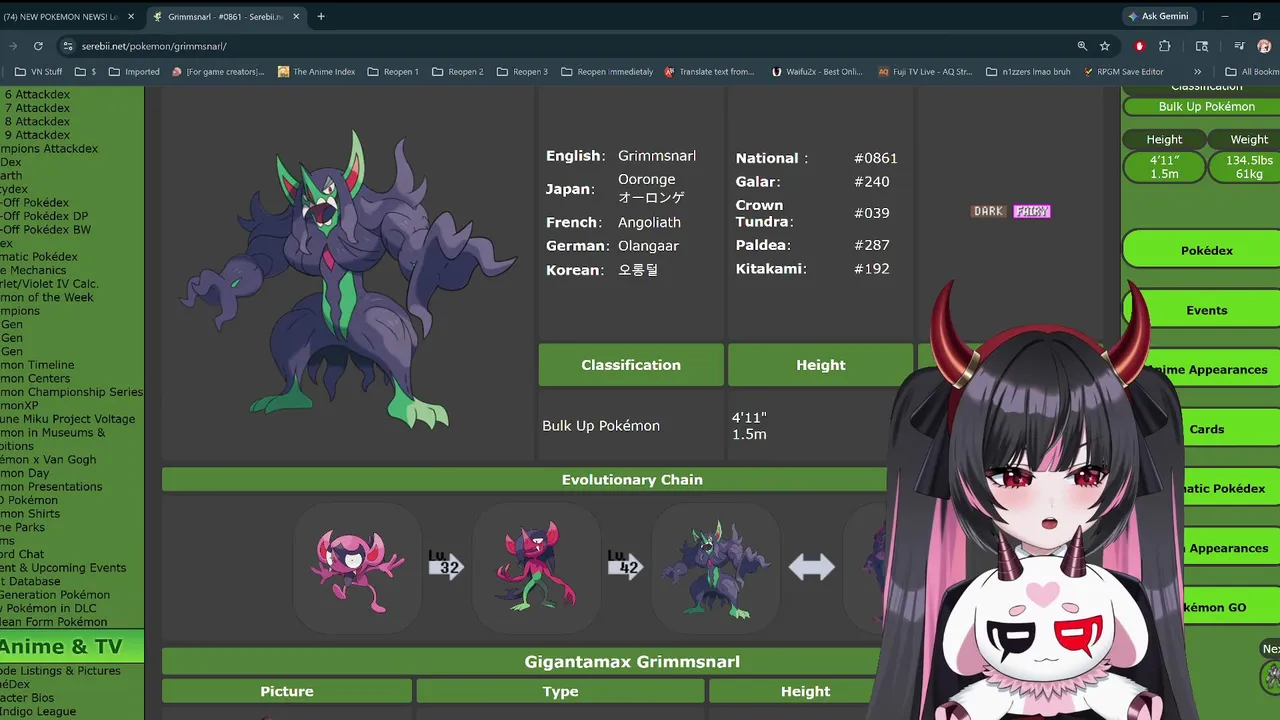The image size is (1280, 720).
Task: Open Miku Project Voltage link
Action: tap(67, 419)
